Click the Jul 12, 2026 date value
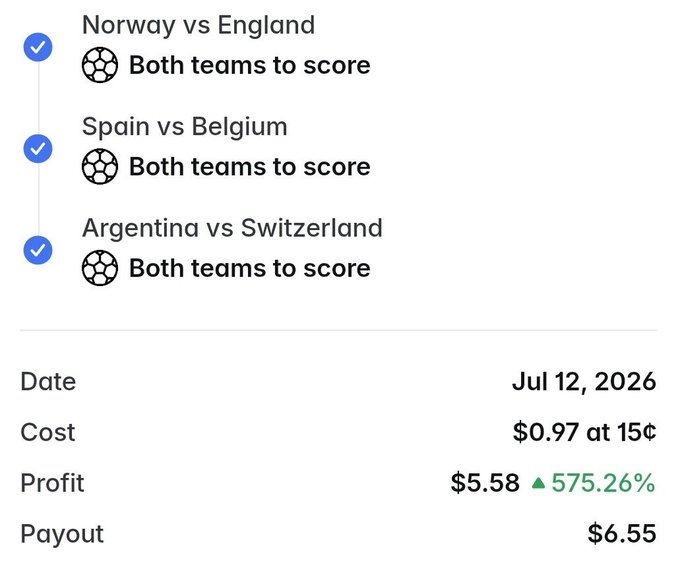680x565 pixels. 584,382
